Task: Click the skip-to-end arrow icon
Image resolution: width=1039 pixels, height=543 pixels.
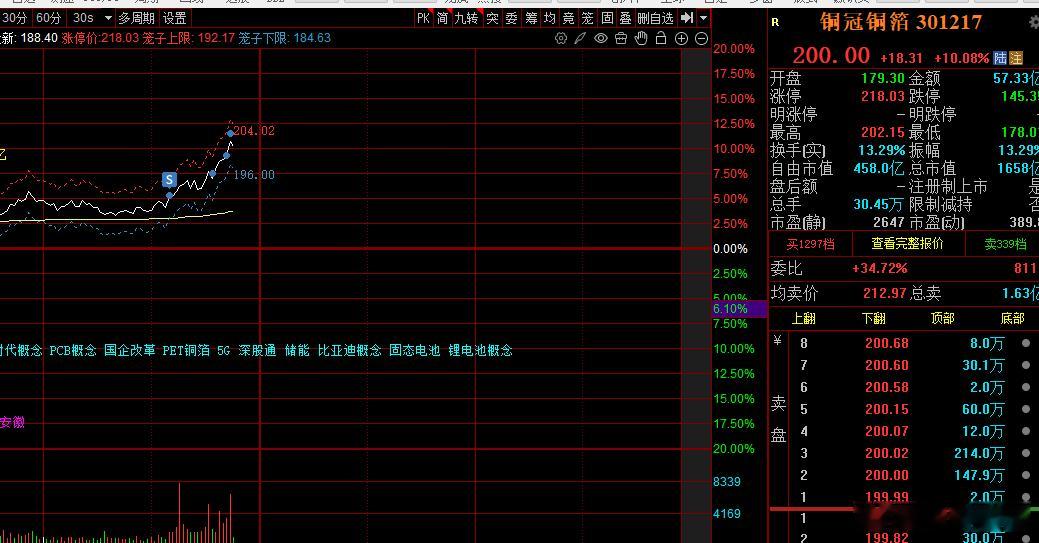Action: [687, 18]
